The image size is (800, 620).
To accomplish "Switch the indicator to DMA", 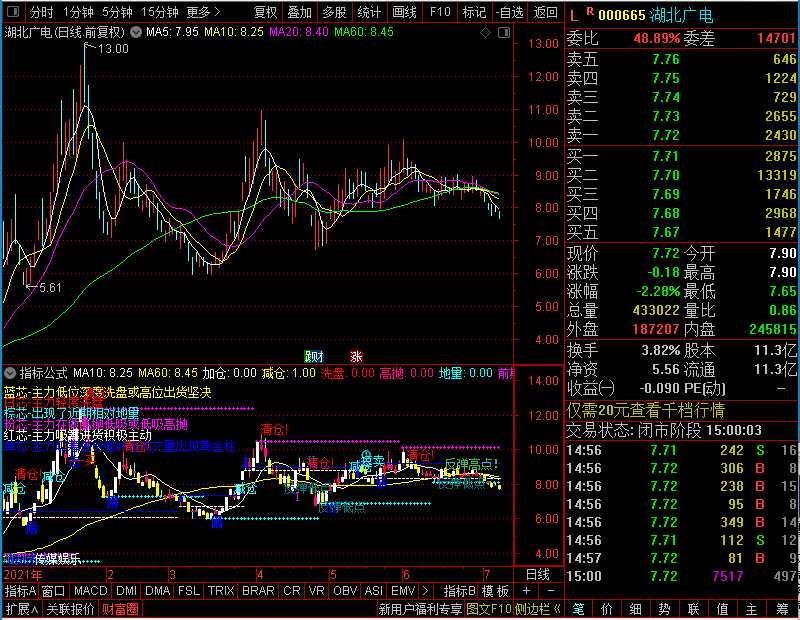I will [x=157, y=591].
